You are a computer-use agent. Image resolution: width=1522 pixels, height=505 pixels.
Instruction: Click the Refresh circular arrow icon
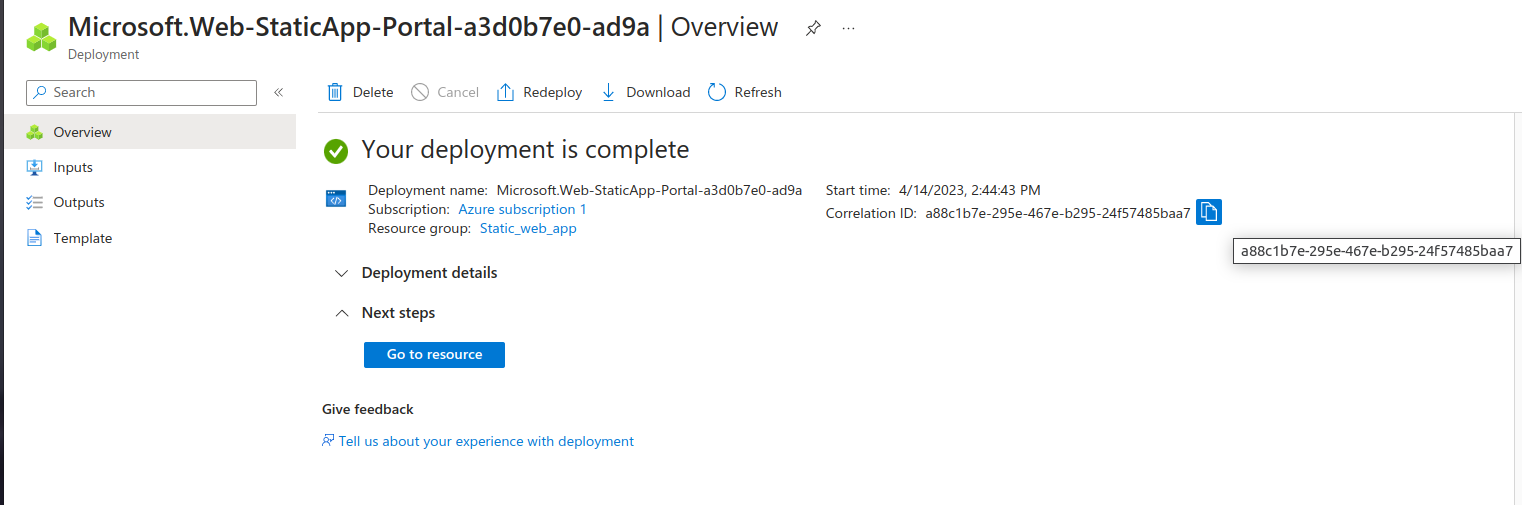[x=716, y=92]
